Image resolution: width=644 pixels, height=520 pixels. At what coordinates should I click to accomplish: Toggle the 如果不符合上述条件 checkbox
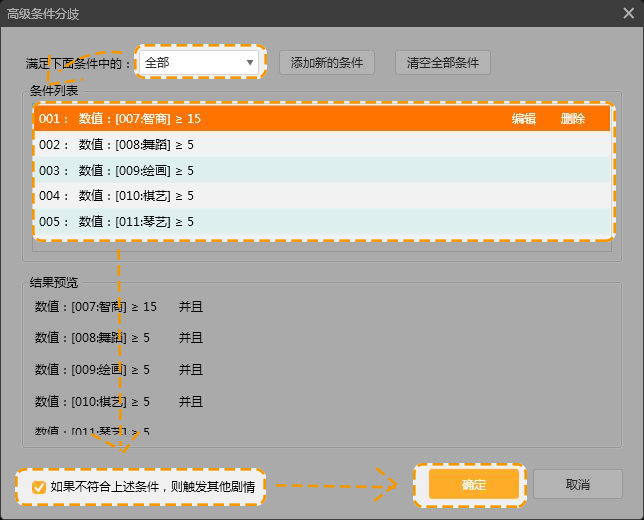[x=39, y=487]
